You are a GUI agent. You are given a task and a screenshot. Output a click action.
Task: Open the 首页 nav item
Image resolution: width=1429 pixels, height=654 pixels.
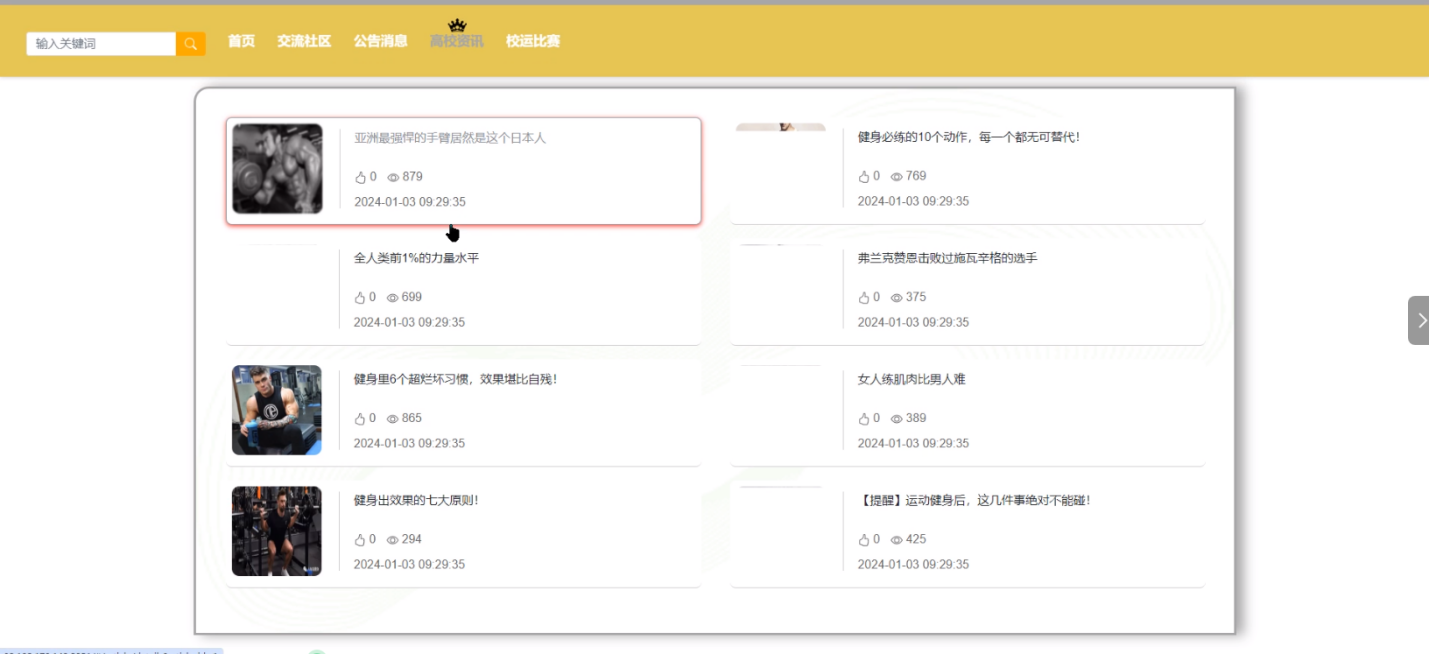click(x=241, y=41)
